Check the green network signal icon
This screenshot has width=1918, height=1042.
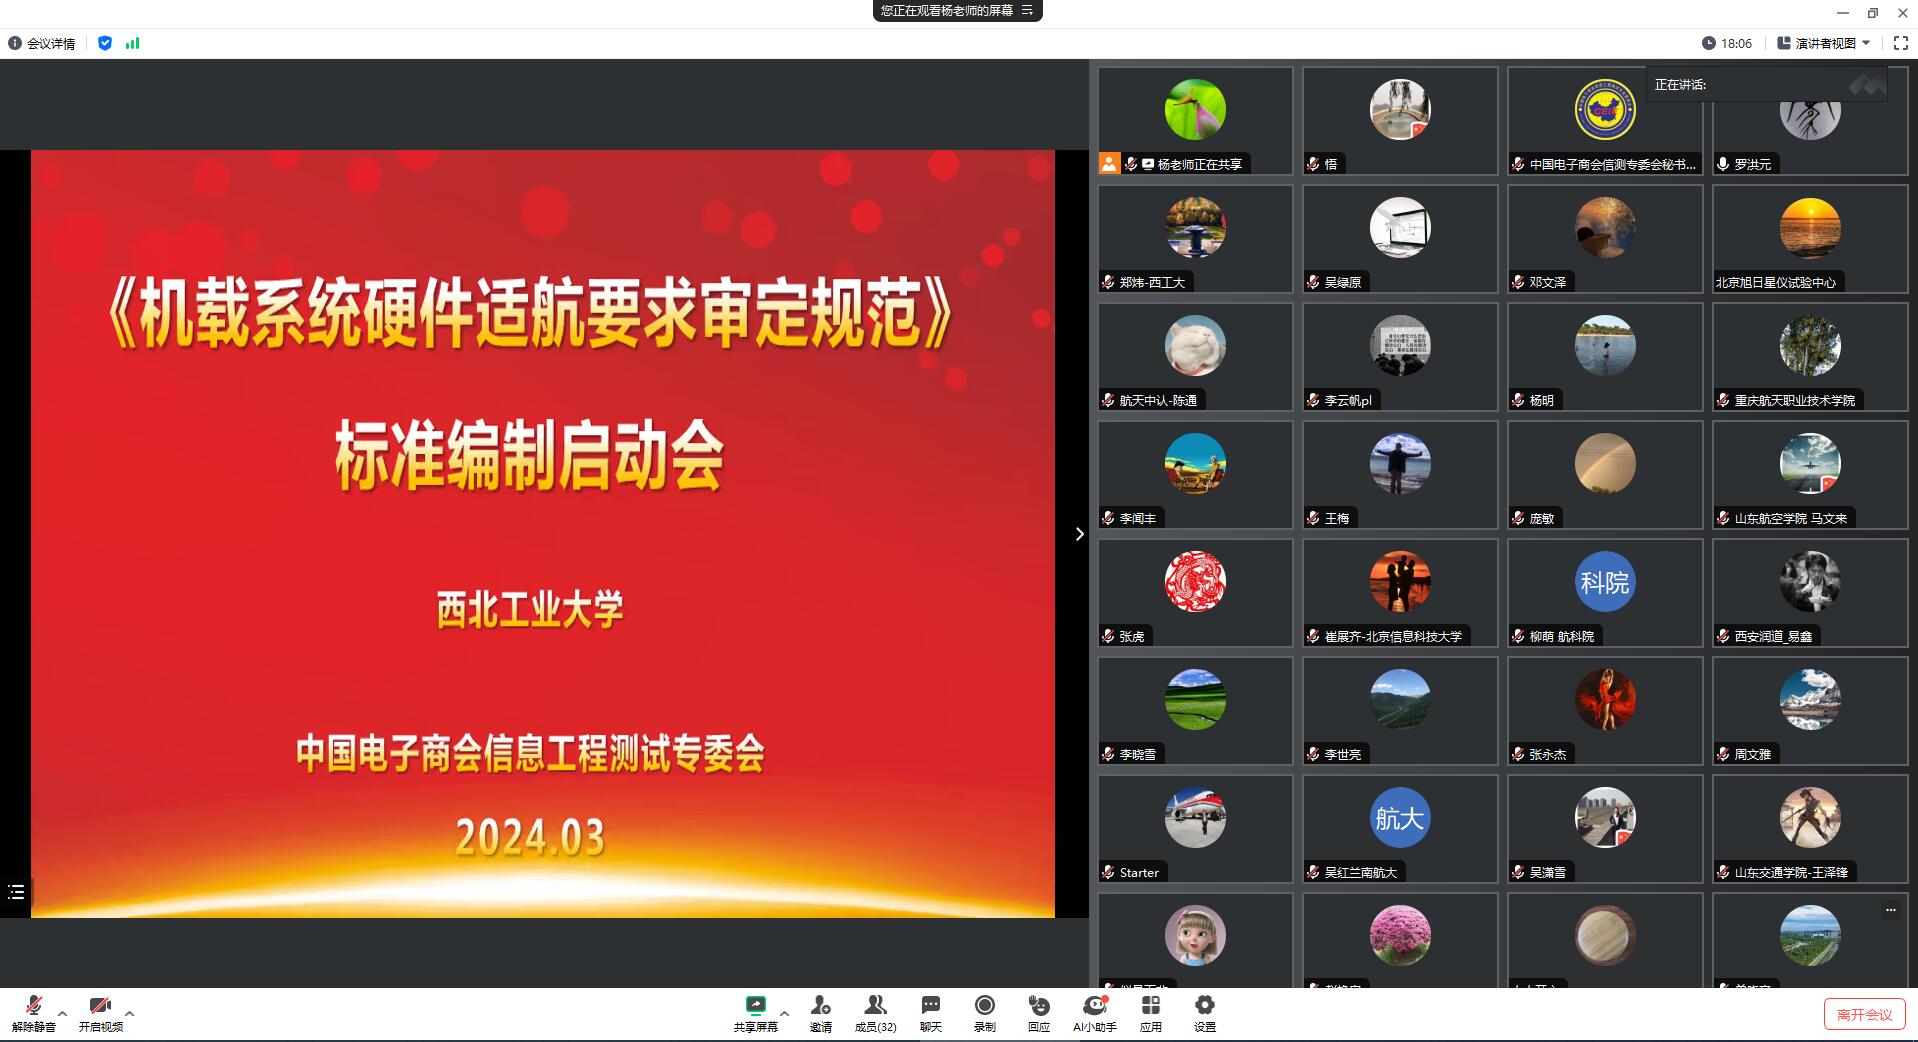(132, 43)
